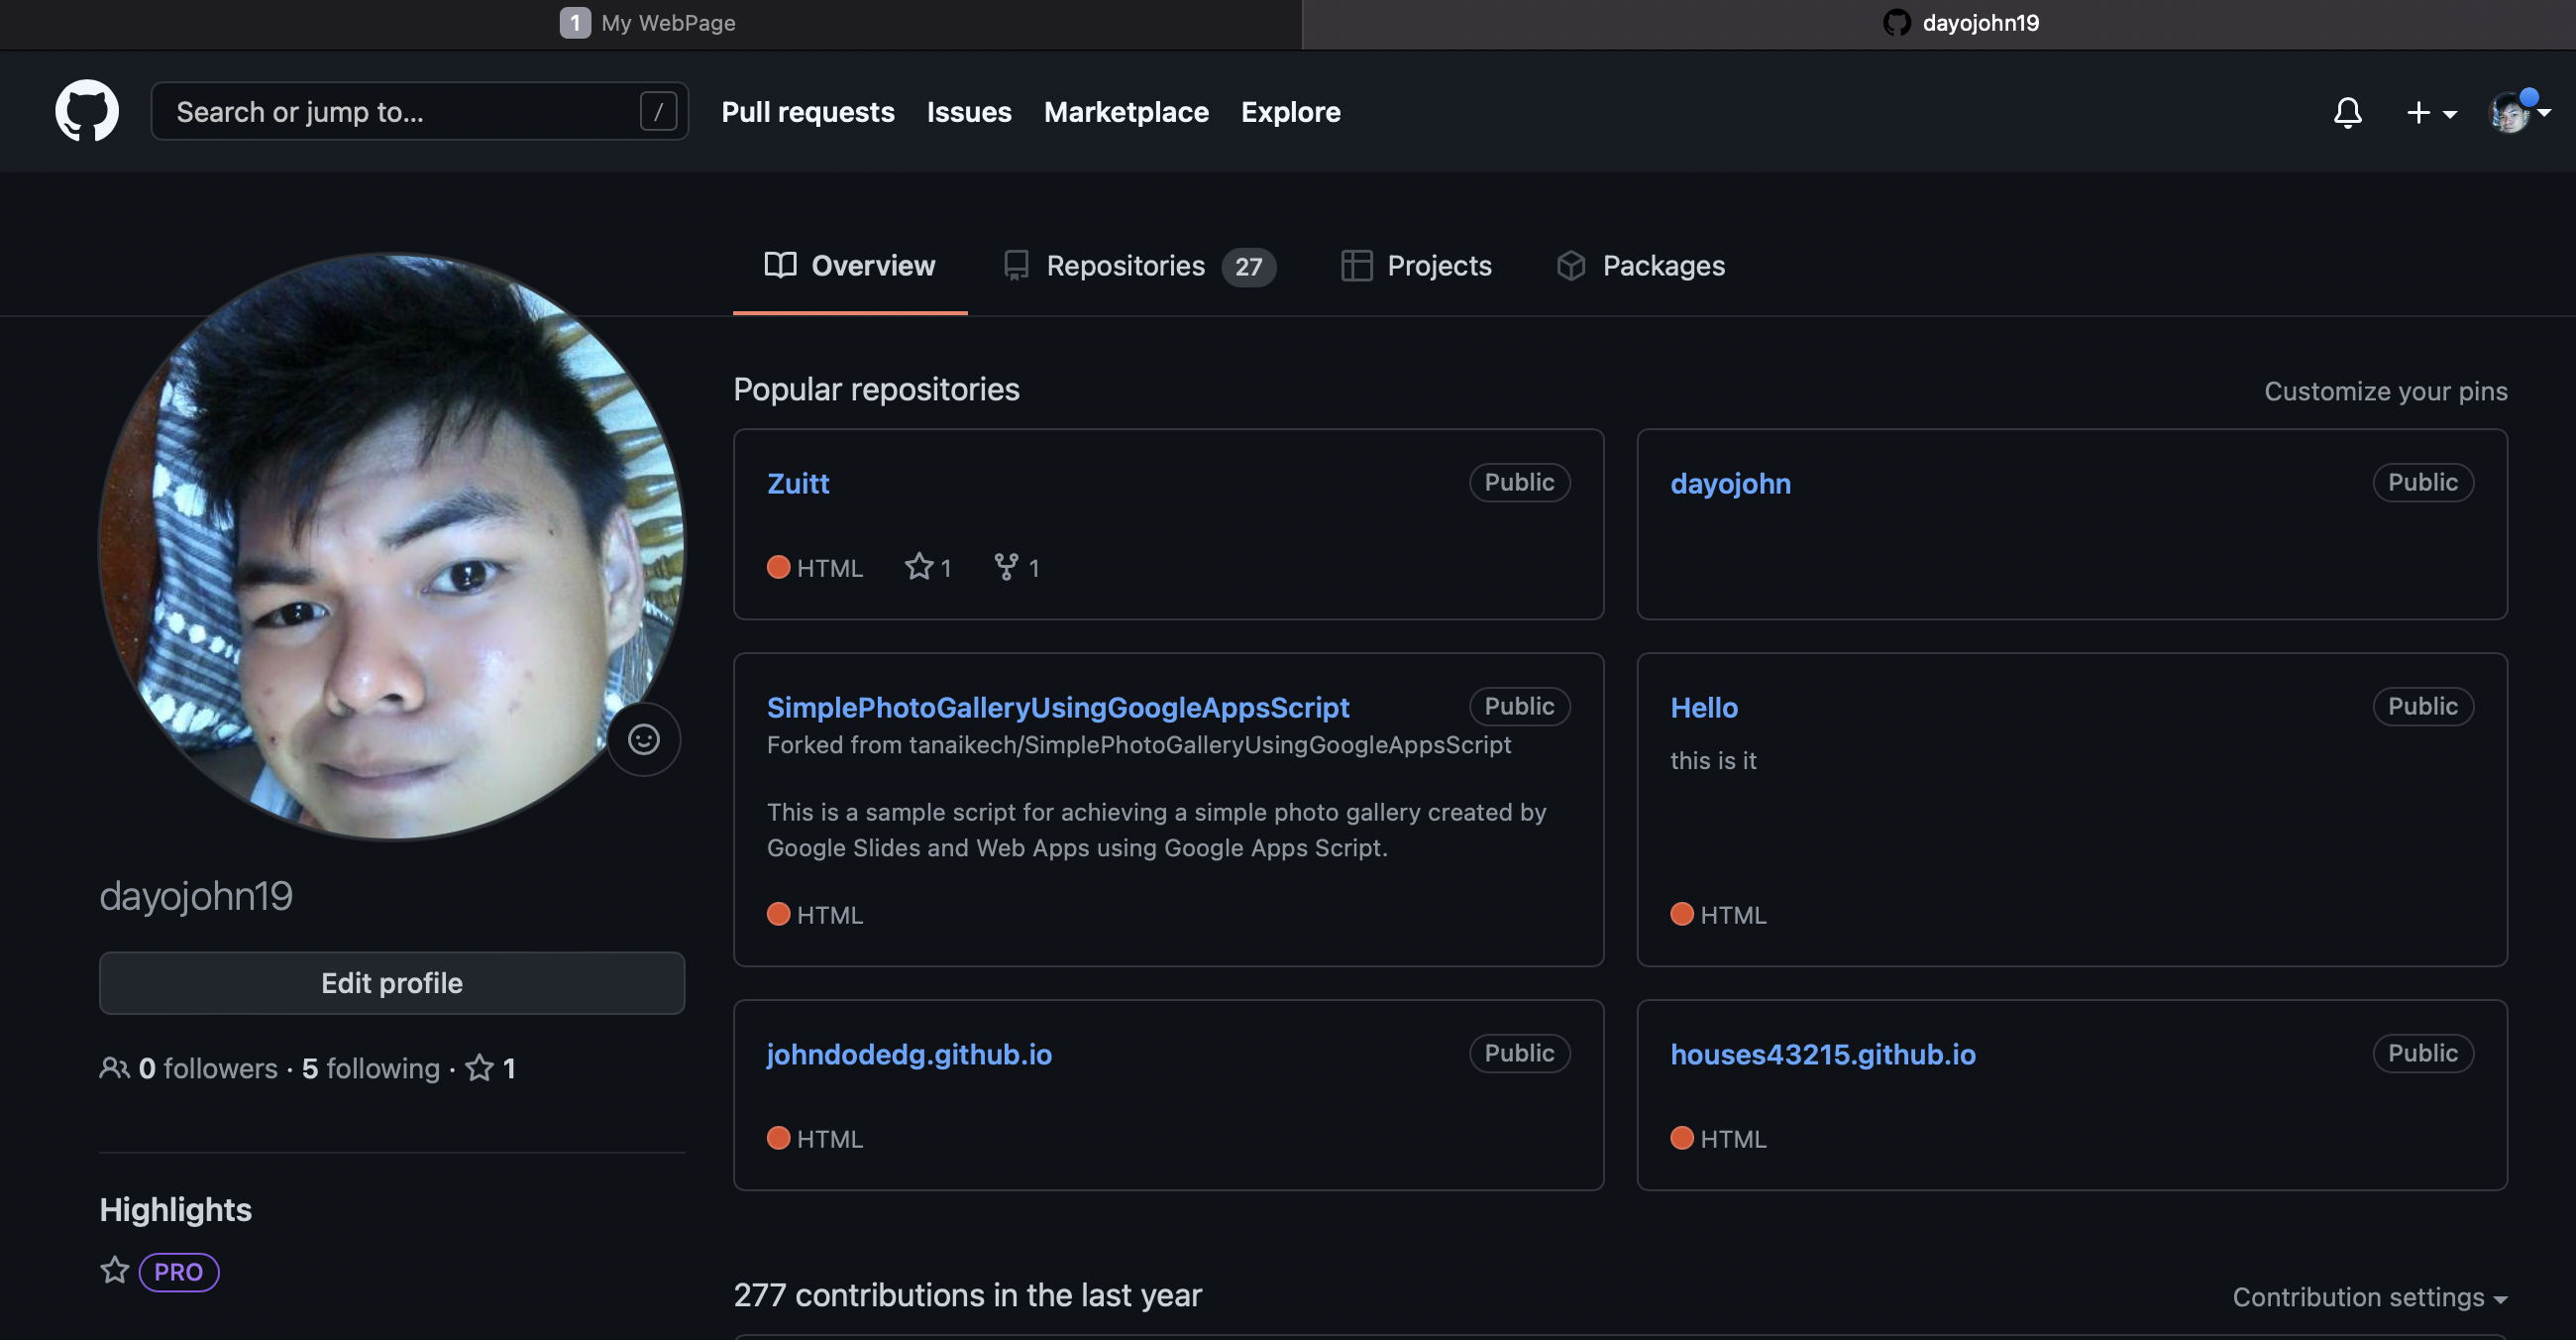Click the HTML label on SimplePhotoGallery card
The image size is (2576, 1340).
point(830,915)
